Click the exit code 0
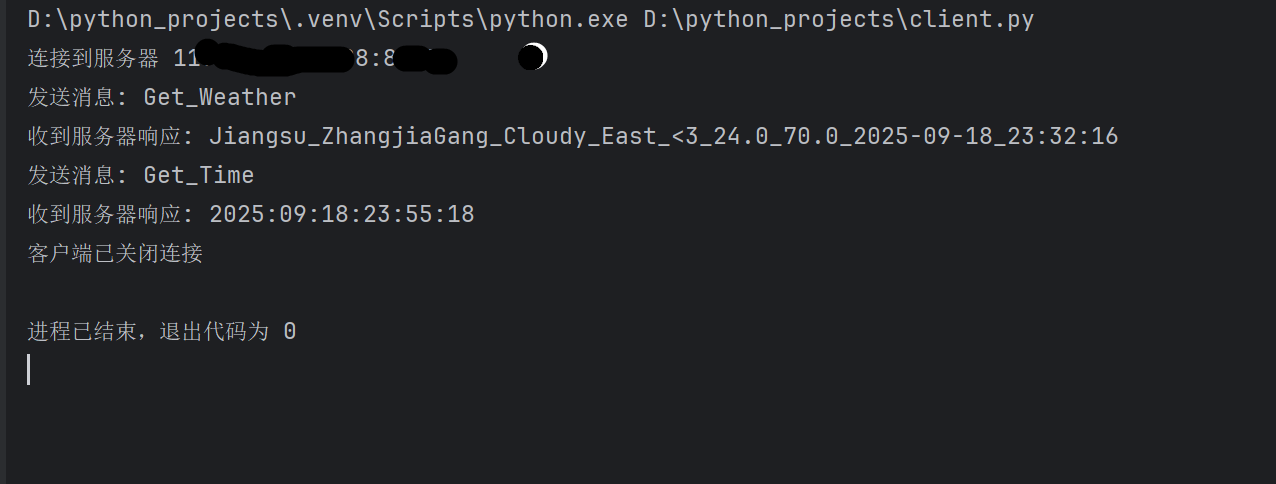This screenshot has width=1276, height=484. (x=289, y=331)
